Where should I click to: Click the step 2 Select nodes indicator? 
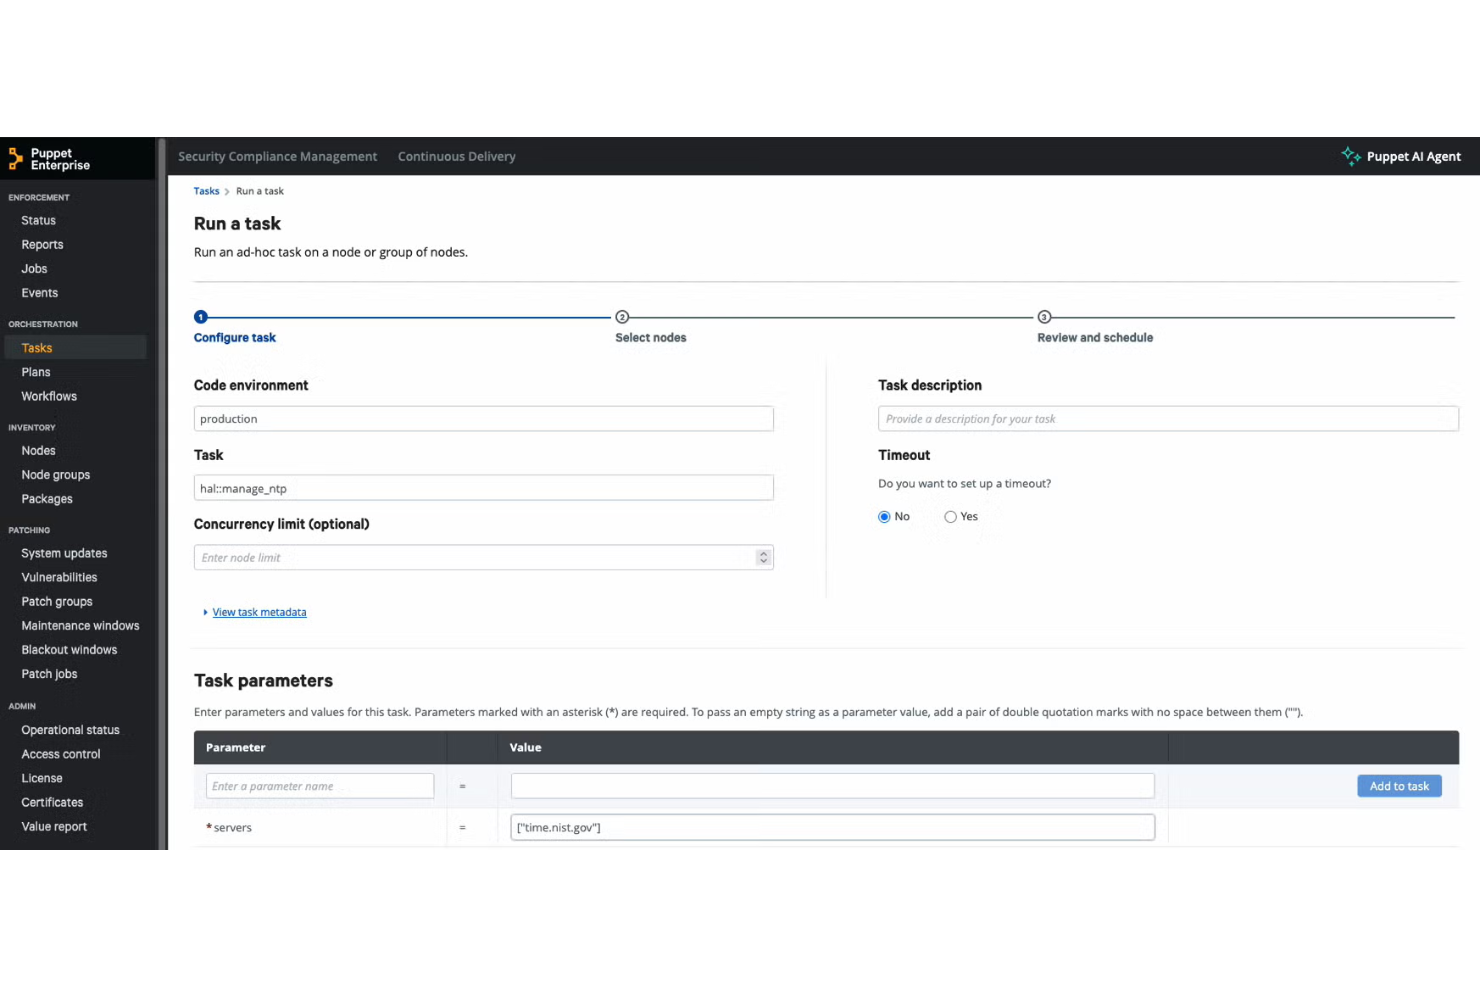point(622,316)
